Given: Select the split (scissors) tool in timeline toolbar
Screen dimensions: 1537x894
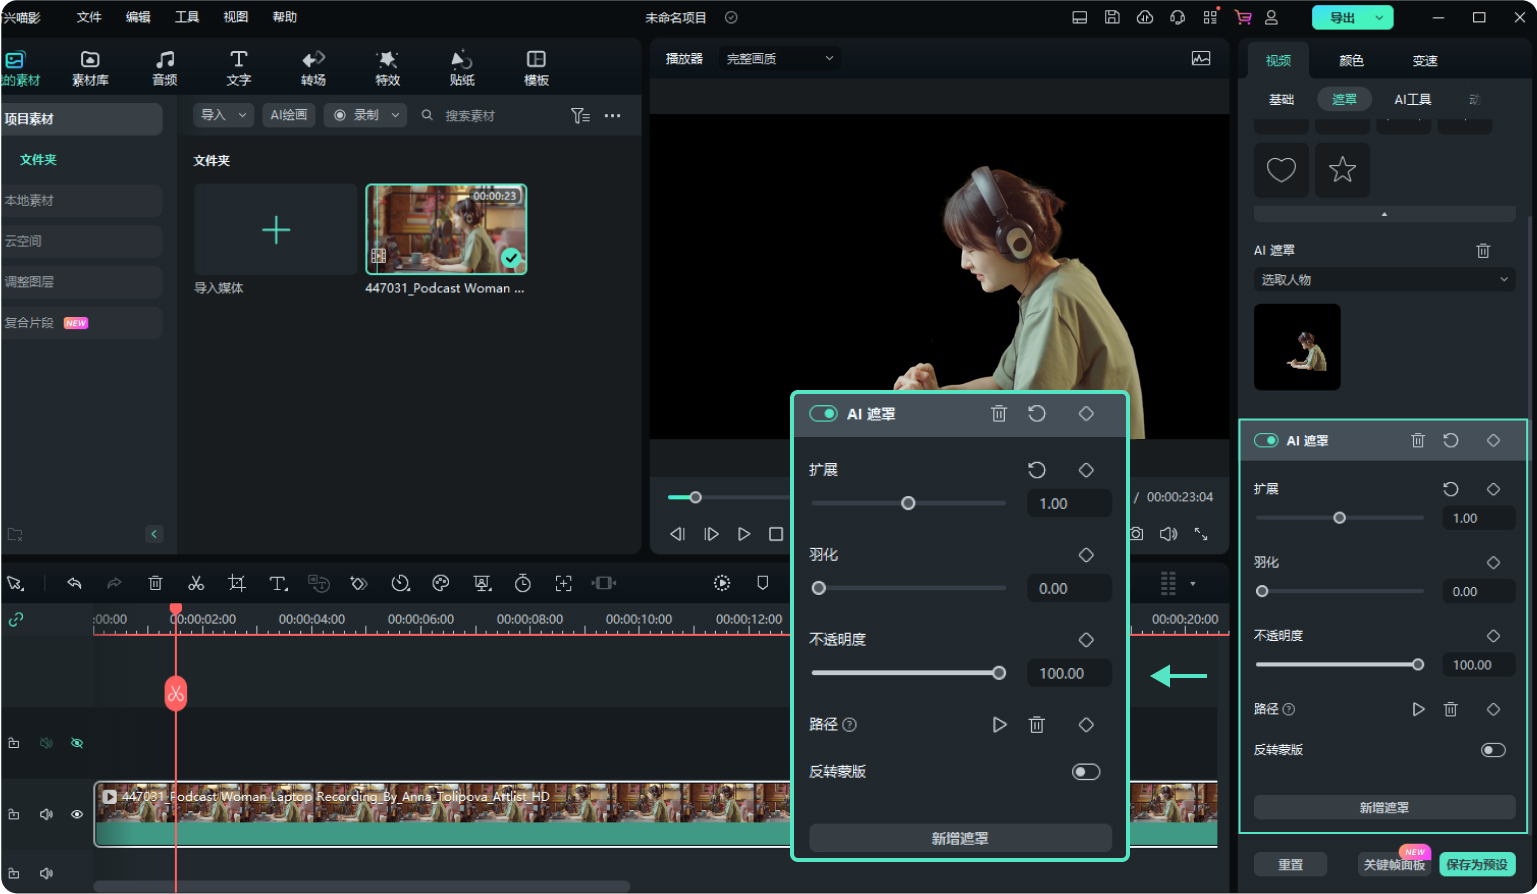Looking at the screenshot, I should [196, 582].
